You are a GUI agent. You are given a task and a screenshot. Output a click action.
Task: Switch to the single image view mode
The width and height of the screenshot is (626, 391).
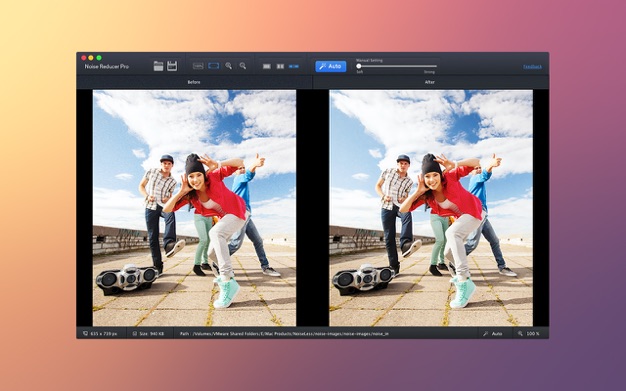tap(267, 66)
